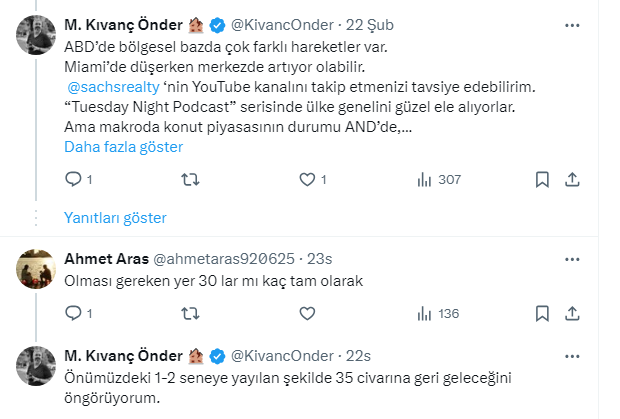Bookmark the first tweet by Kıvanç Önder

[541, 179]
